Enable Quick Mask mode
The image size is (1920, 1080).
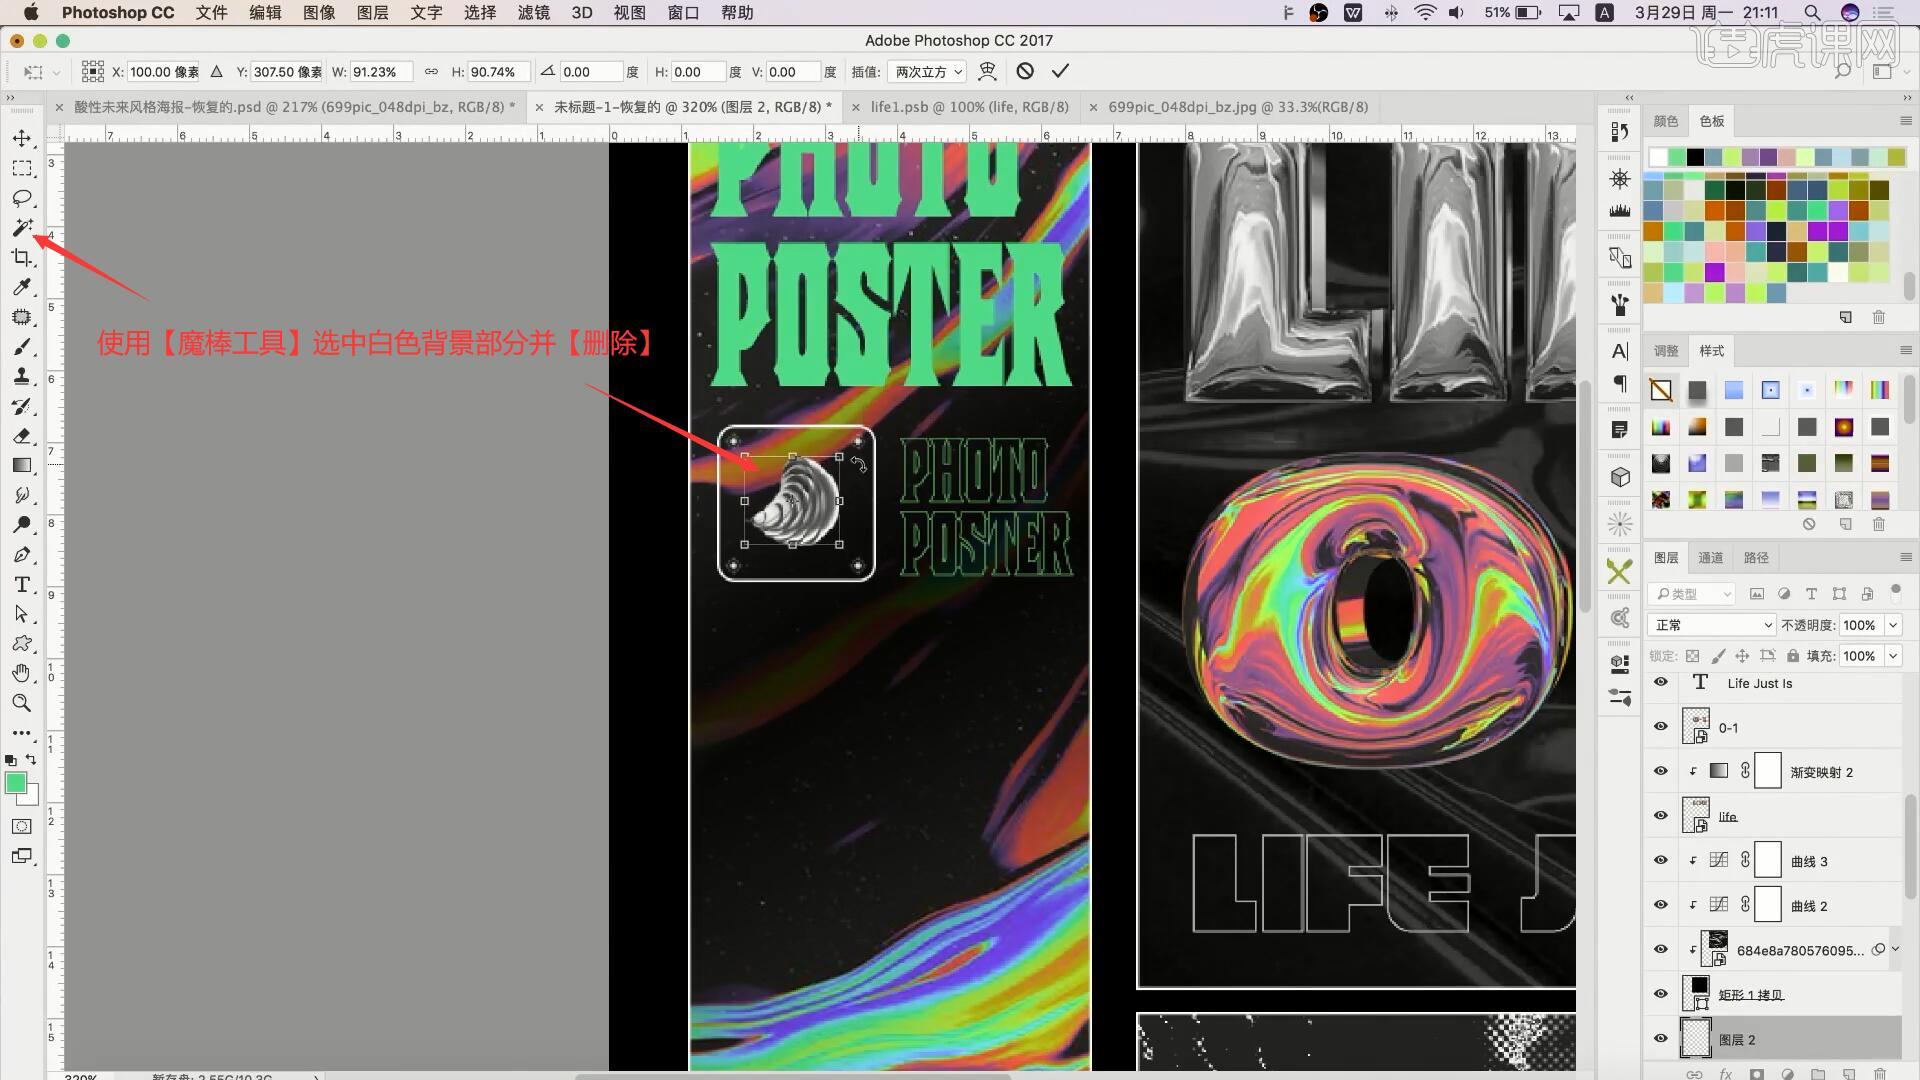(21, 826)
